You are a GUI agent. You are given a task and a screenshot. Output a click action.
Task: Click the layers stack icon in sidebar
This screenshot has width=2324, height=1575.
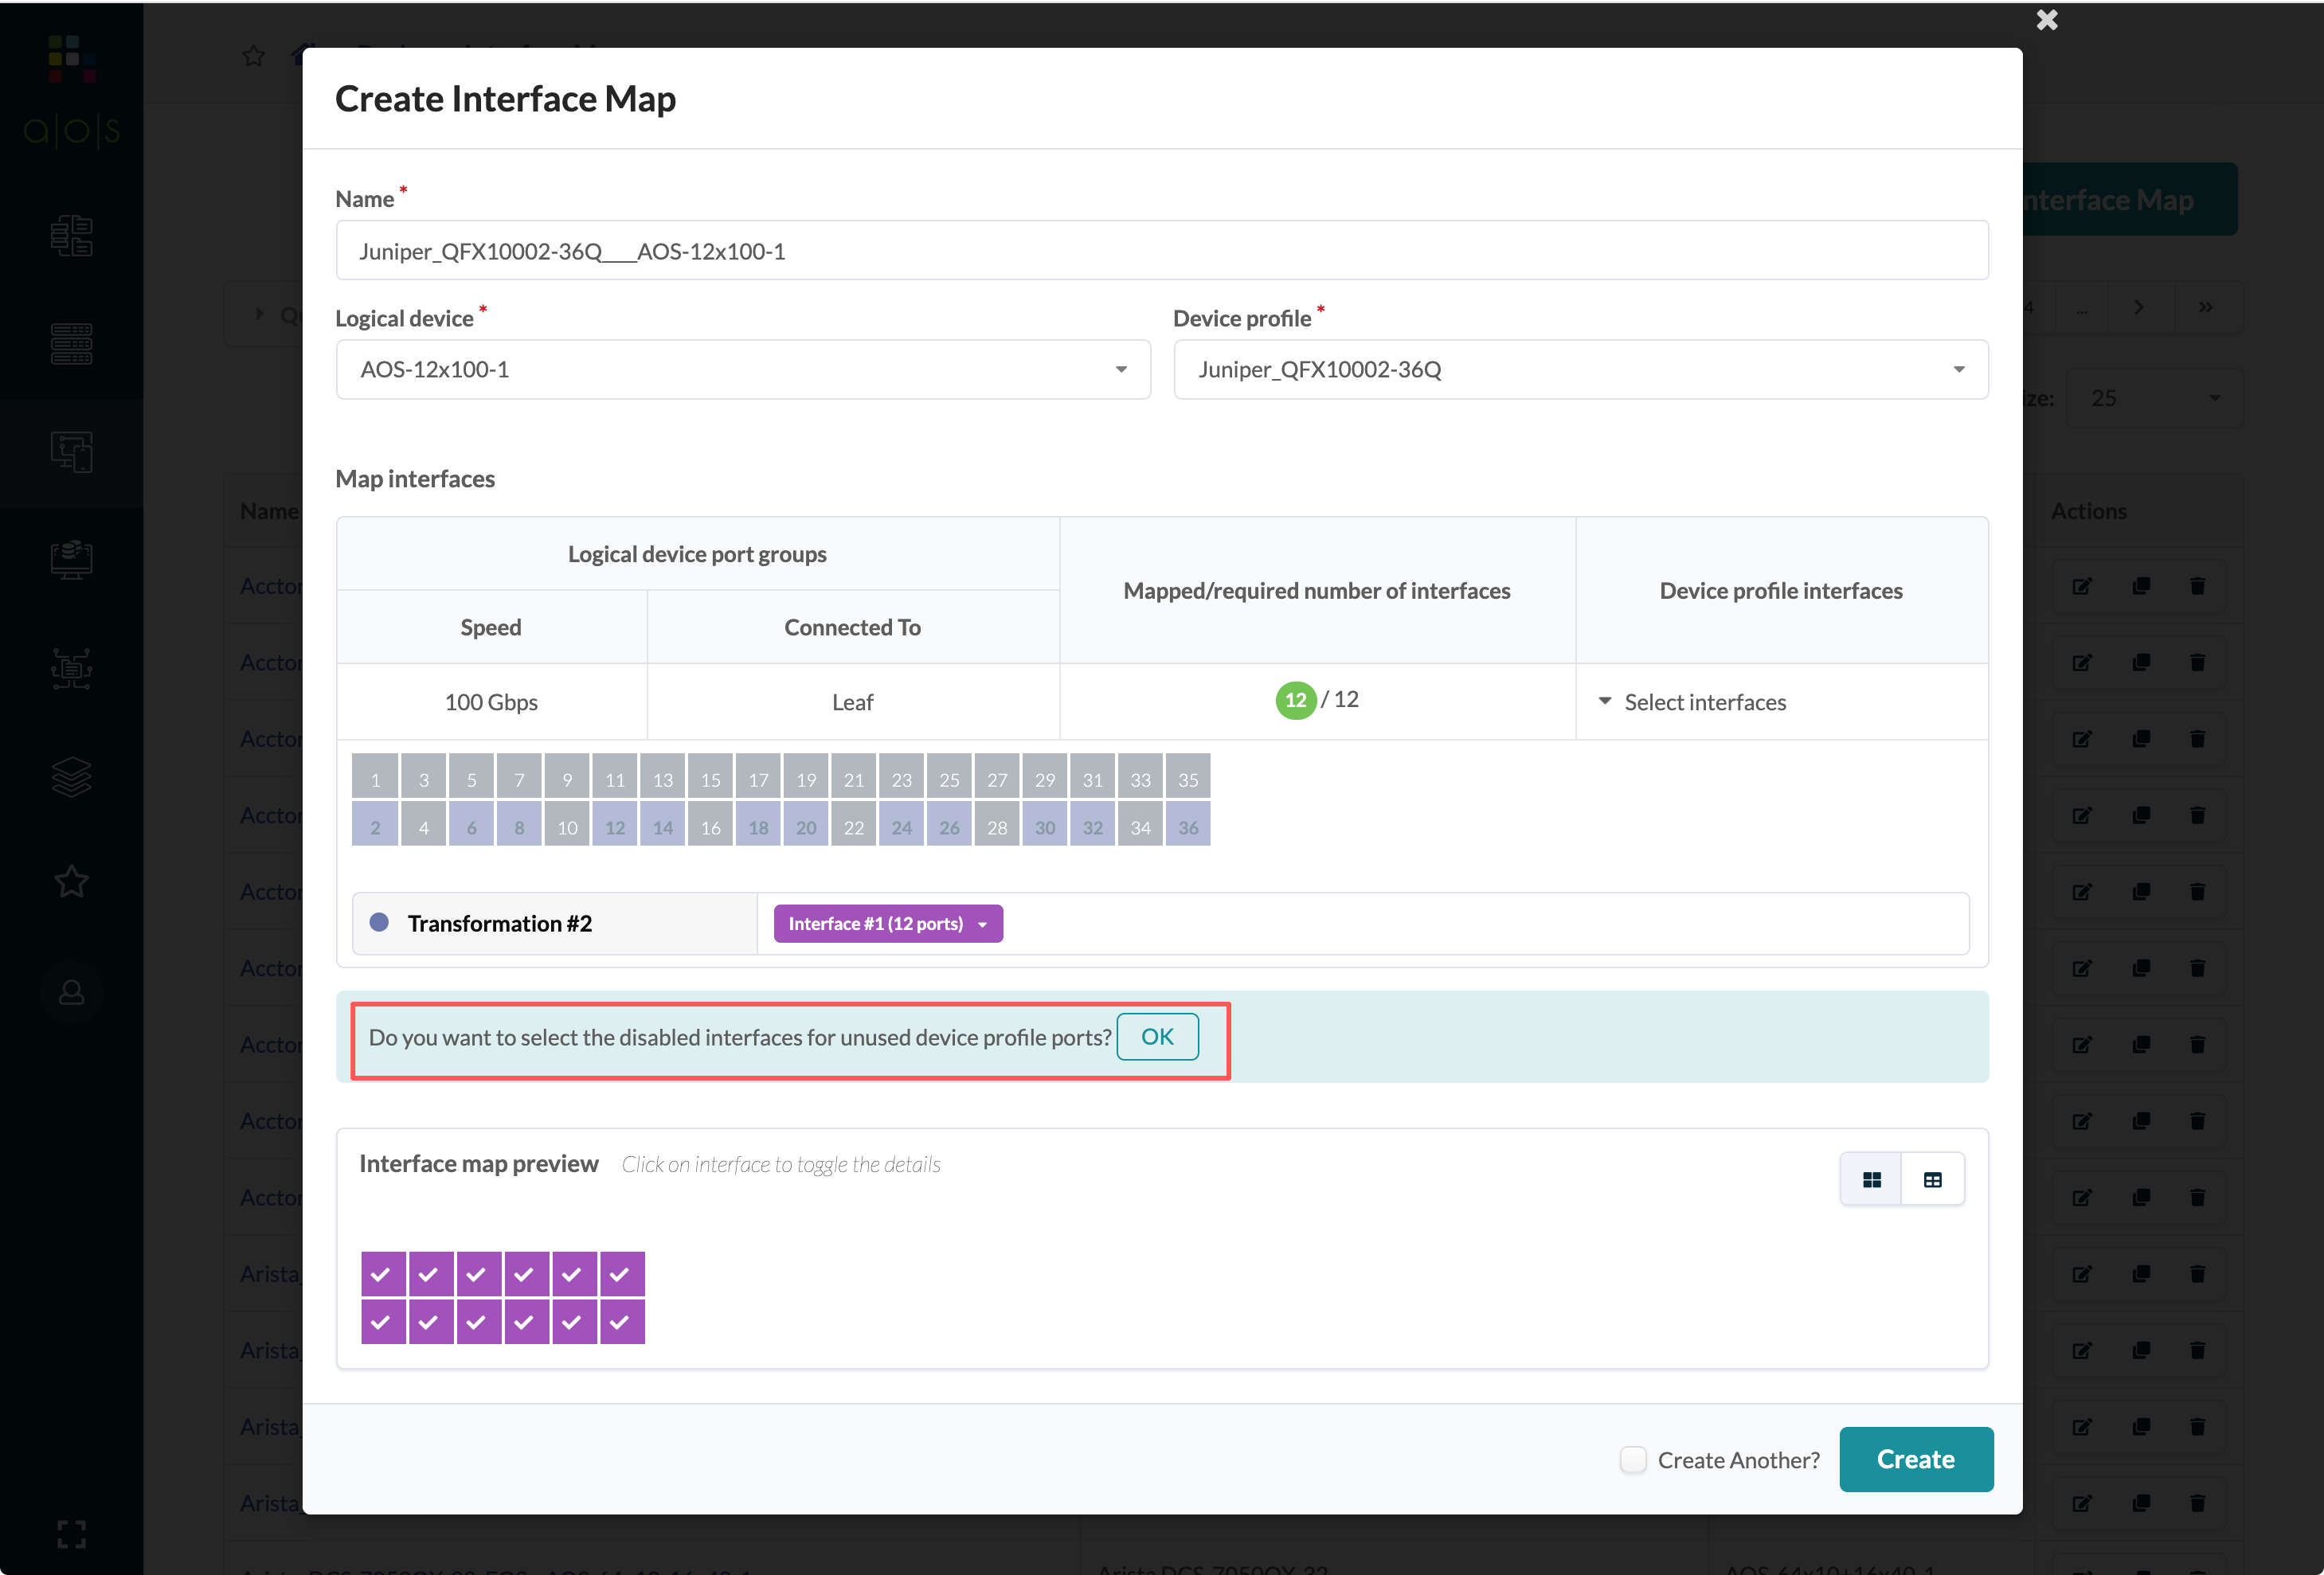click(71, 777)
